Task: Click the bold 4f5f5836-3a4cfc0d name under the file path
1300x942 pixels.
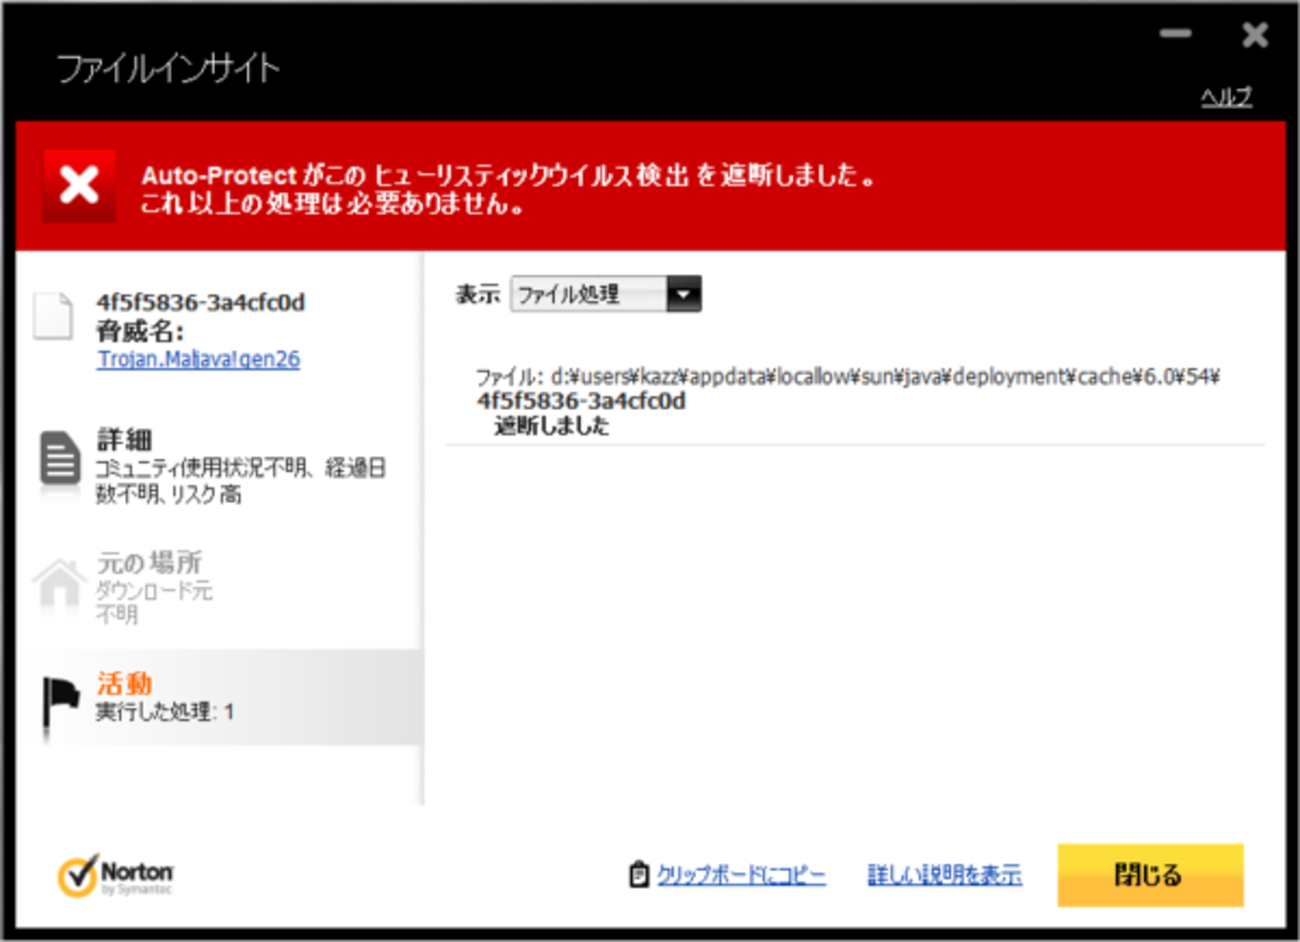Action: click(581, 401)
